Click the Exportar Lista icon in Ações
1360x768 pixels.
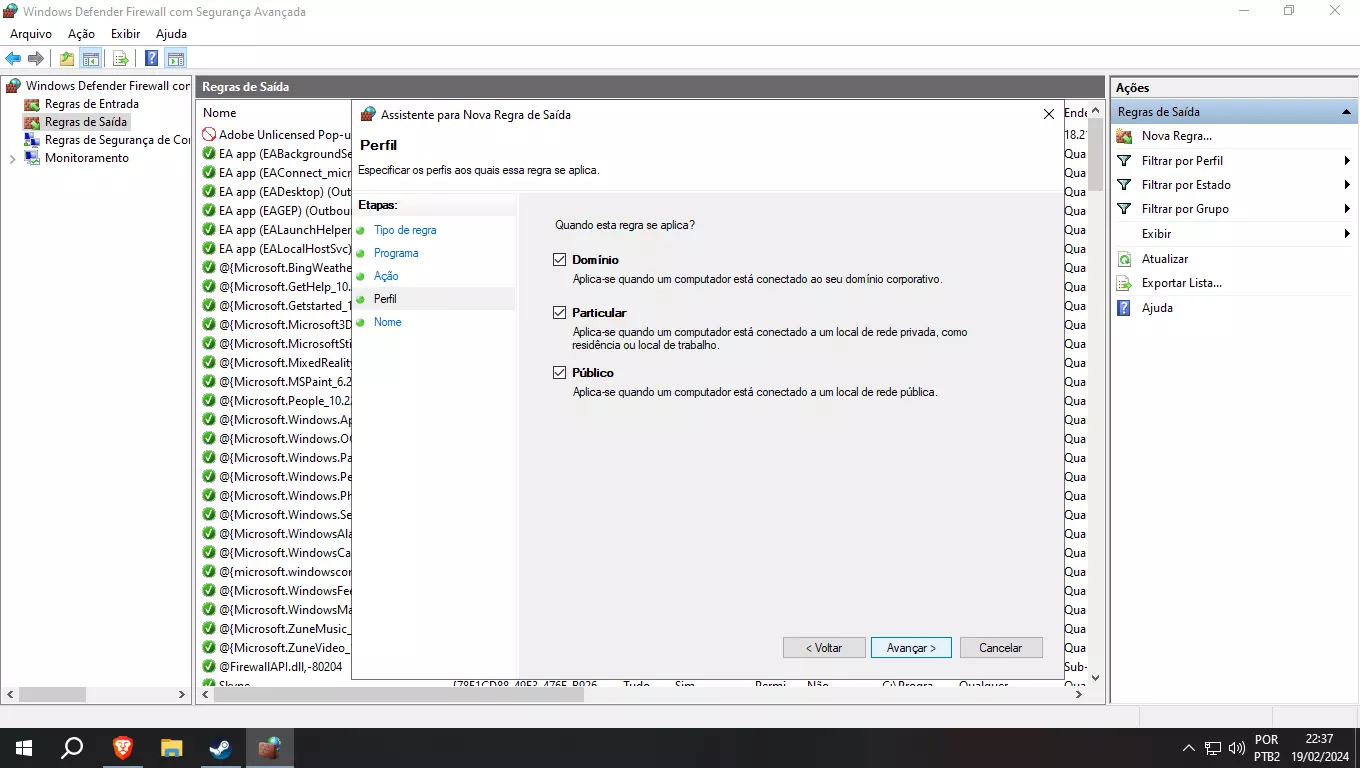(1125, 283)
